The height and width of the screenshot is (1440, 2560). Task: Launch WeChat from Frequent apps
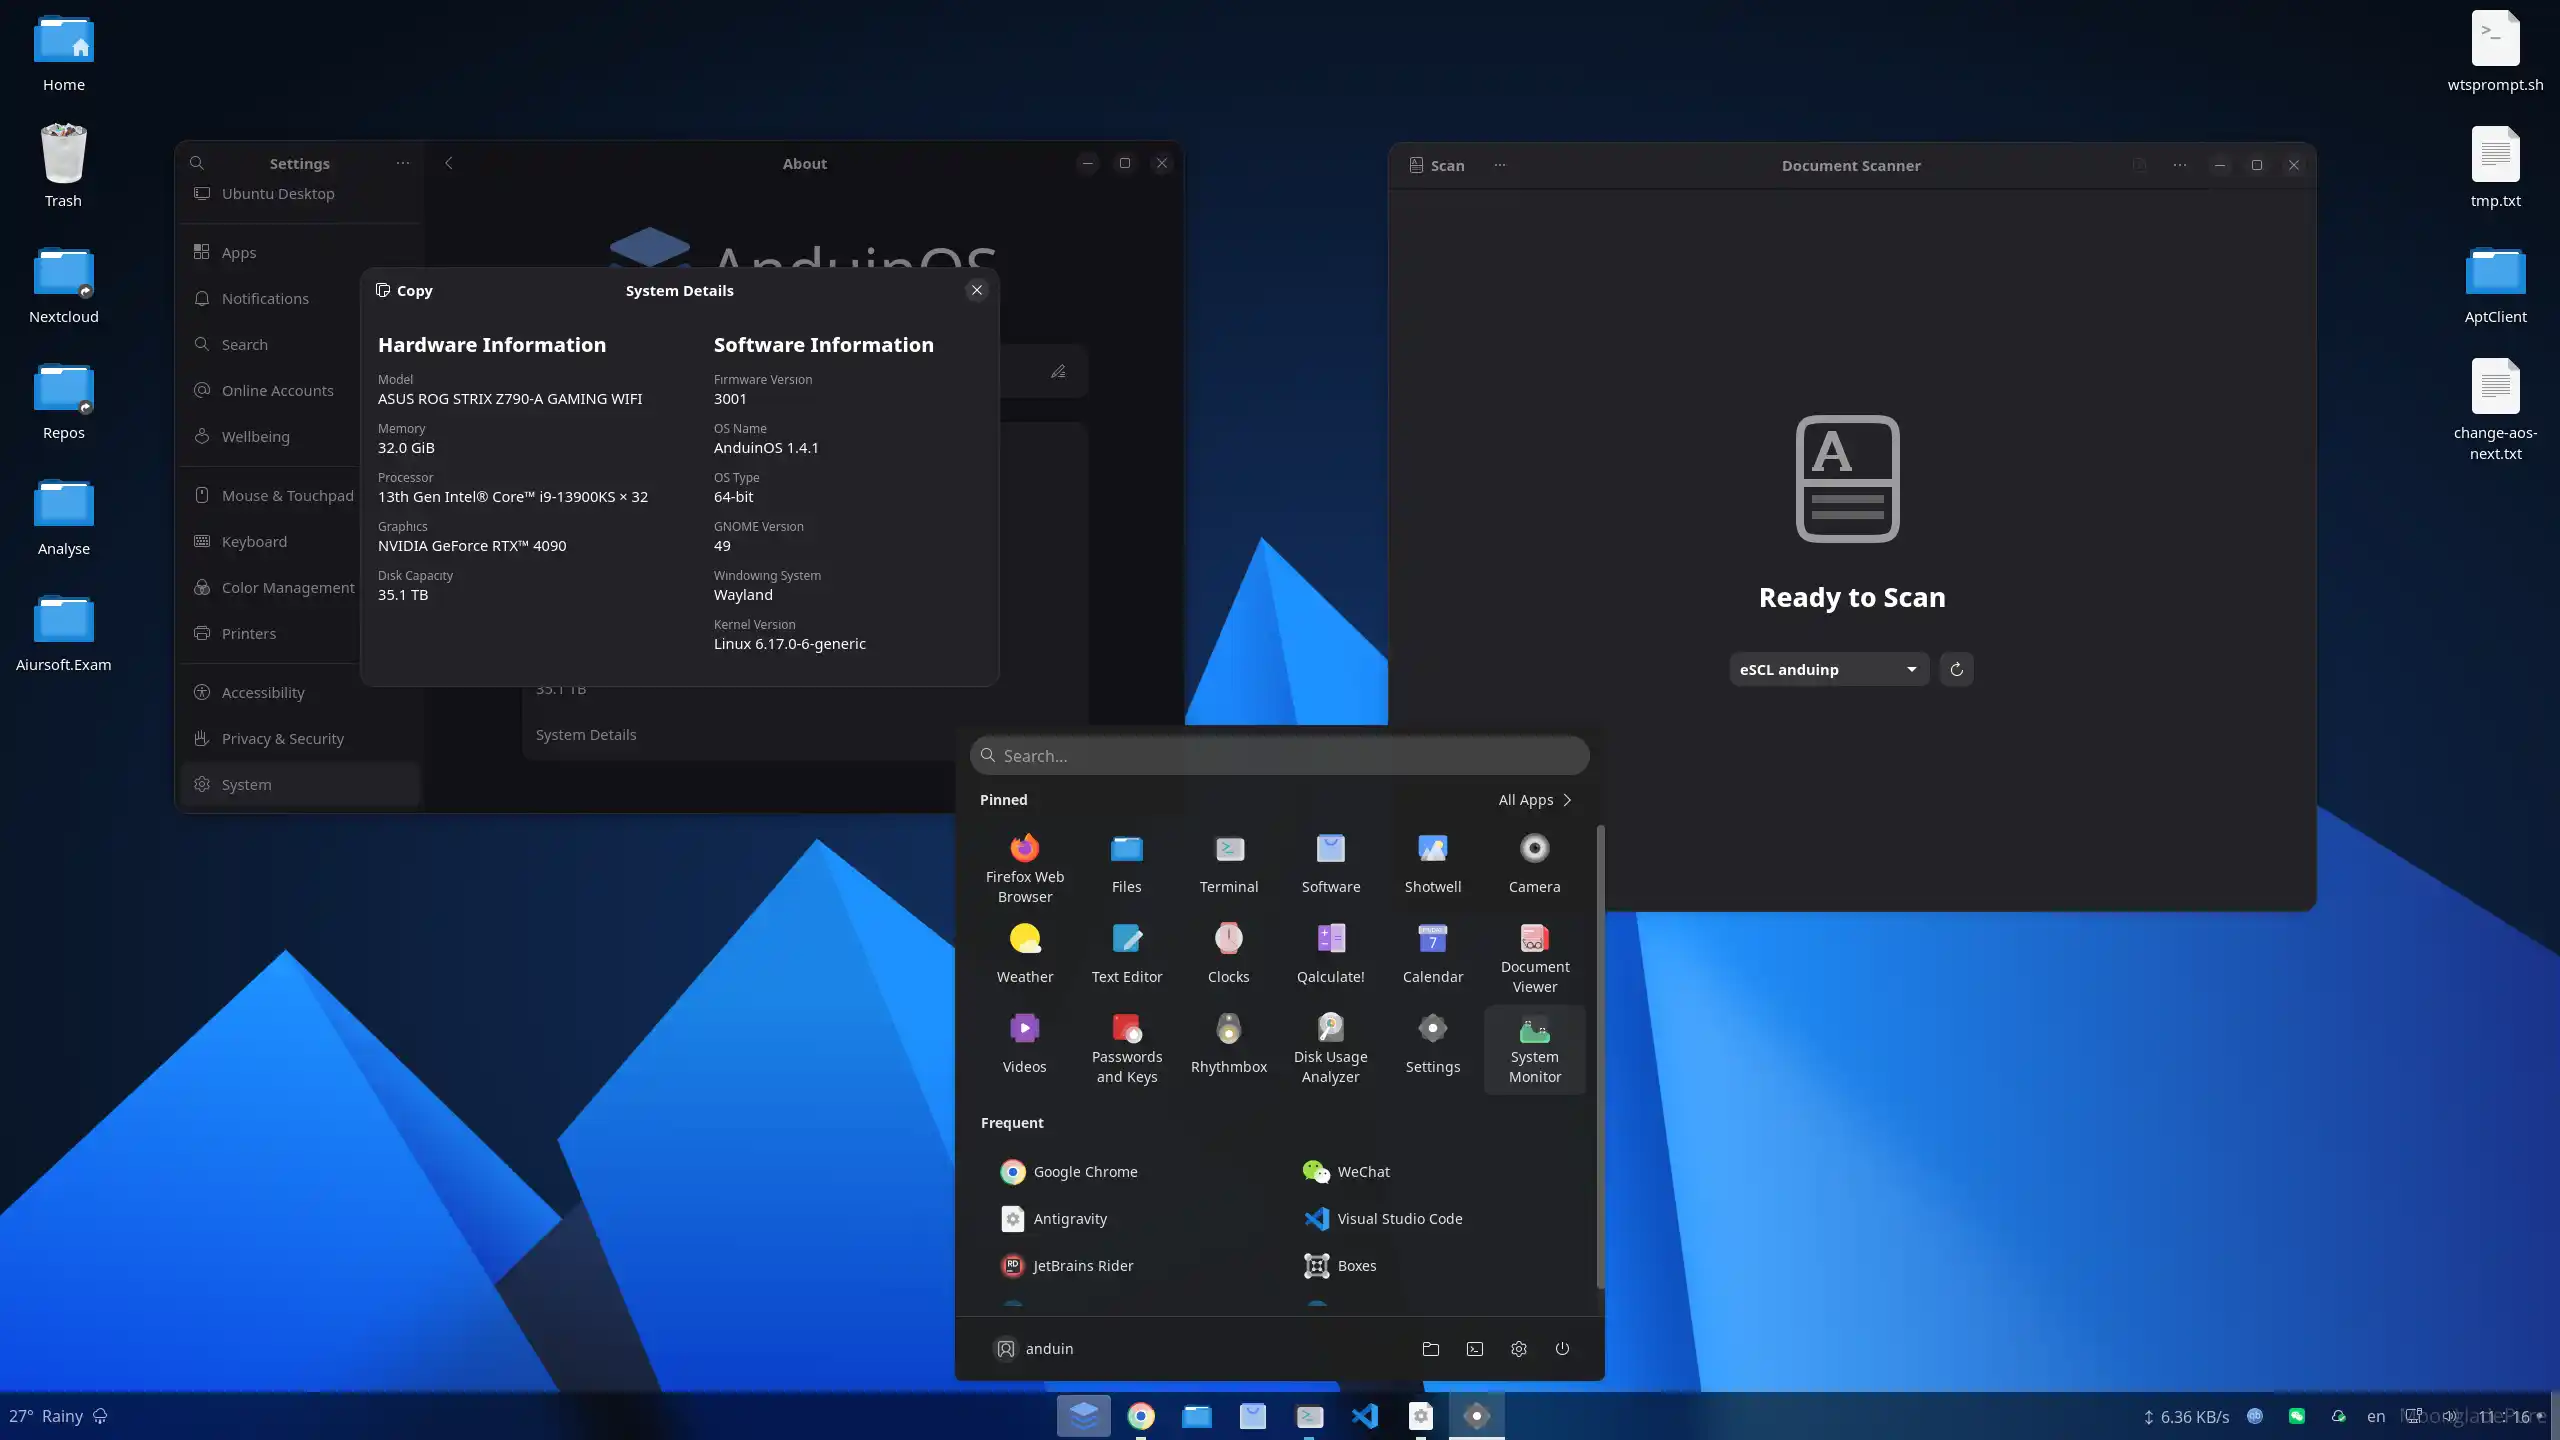click(x=1363, y=1171)
